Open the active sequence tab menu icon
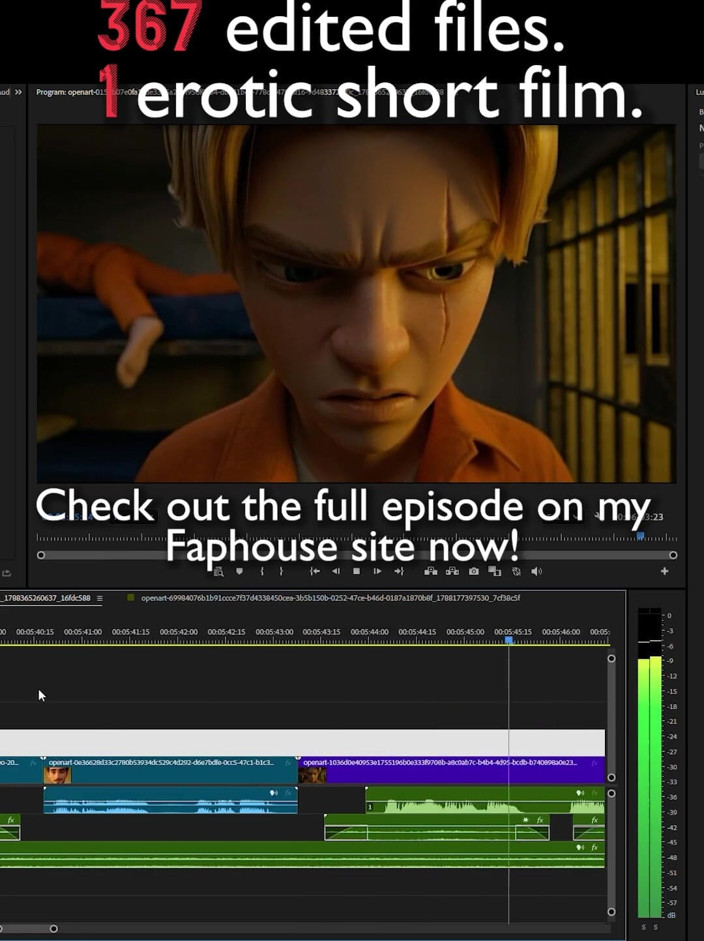This screenshot has width=704, height=941. pyautogui.click(x=100, y=598)
